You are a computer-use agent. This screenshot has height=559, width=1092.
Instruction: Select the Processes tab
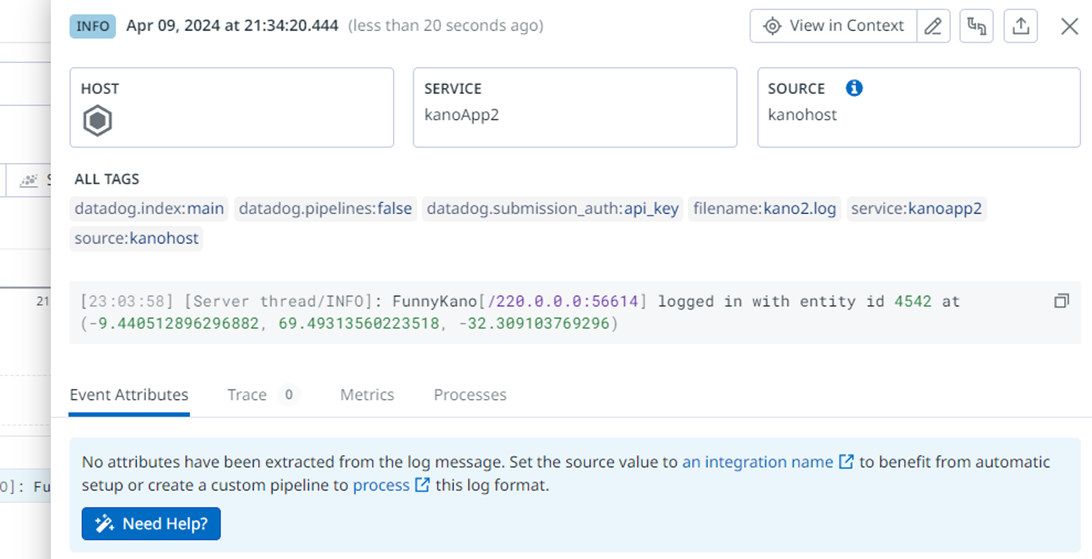pos(470,395)
